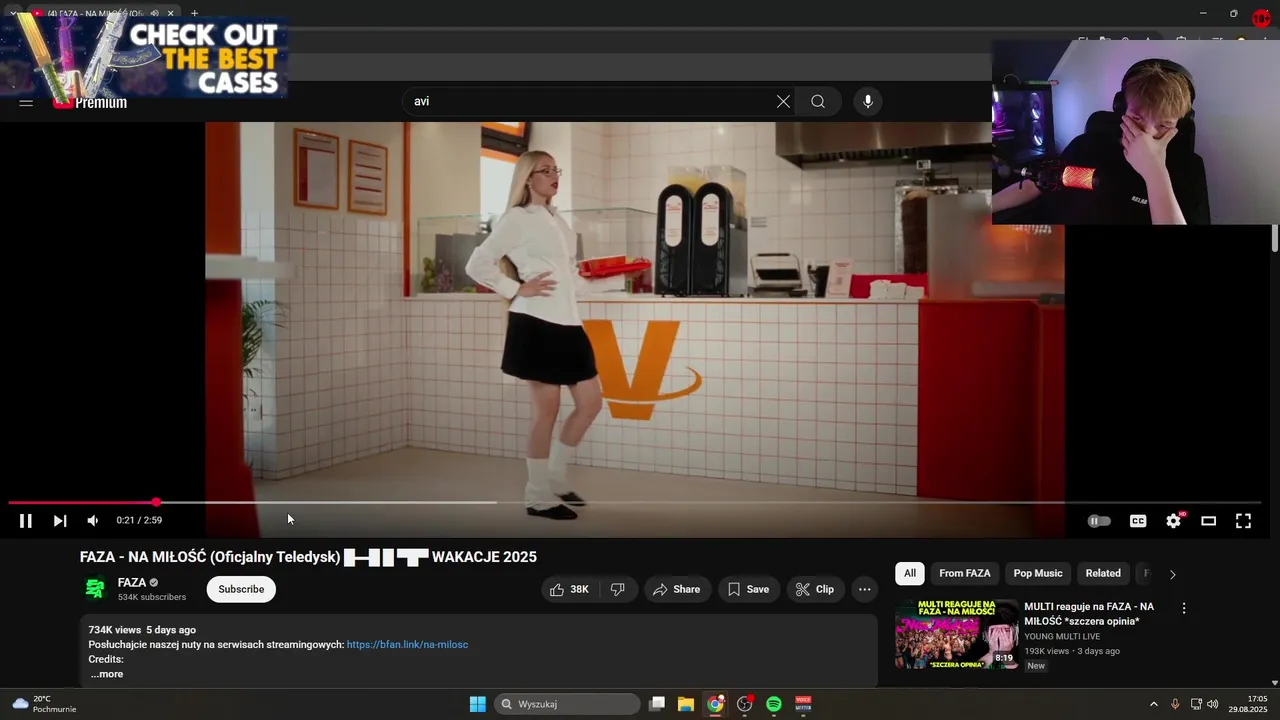Run the search with magnifier button

click(818, 101)
